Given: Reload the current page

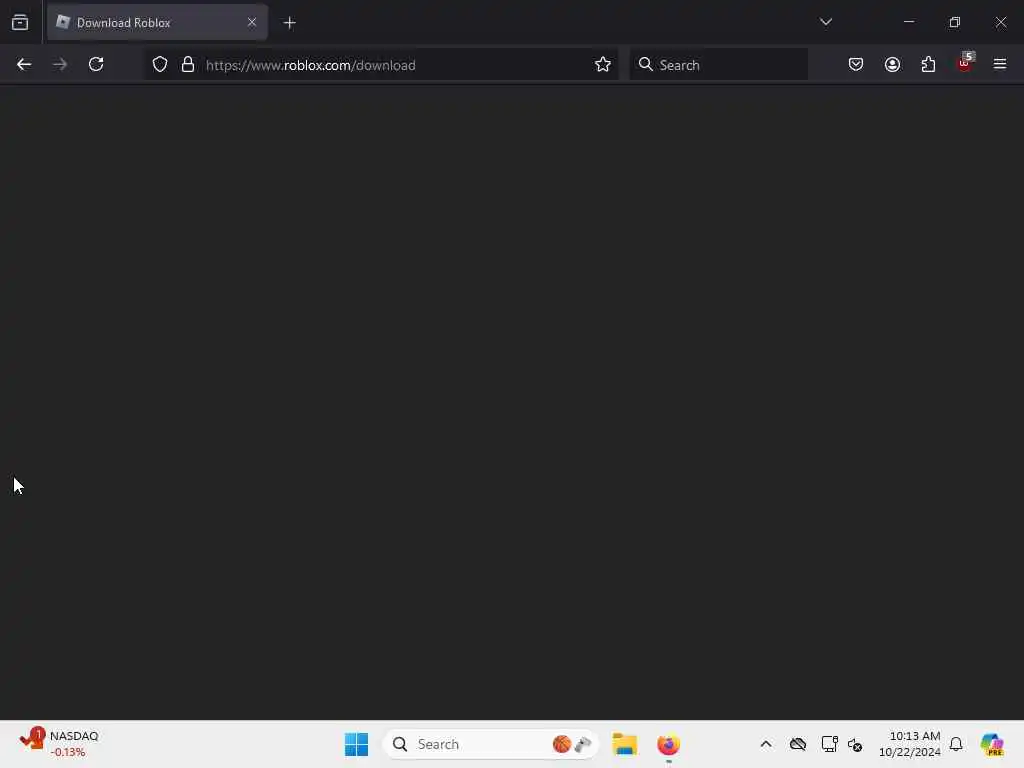Looking at the screenshot, I should click(x=96, y=64).
